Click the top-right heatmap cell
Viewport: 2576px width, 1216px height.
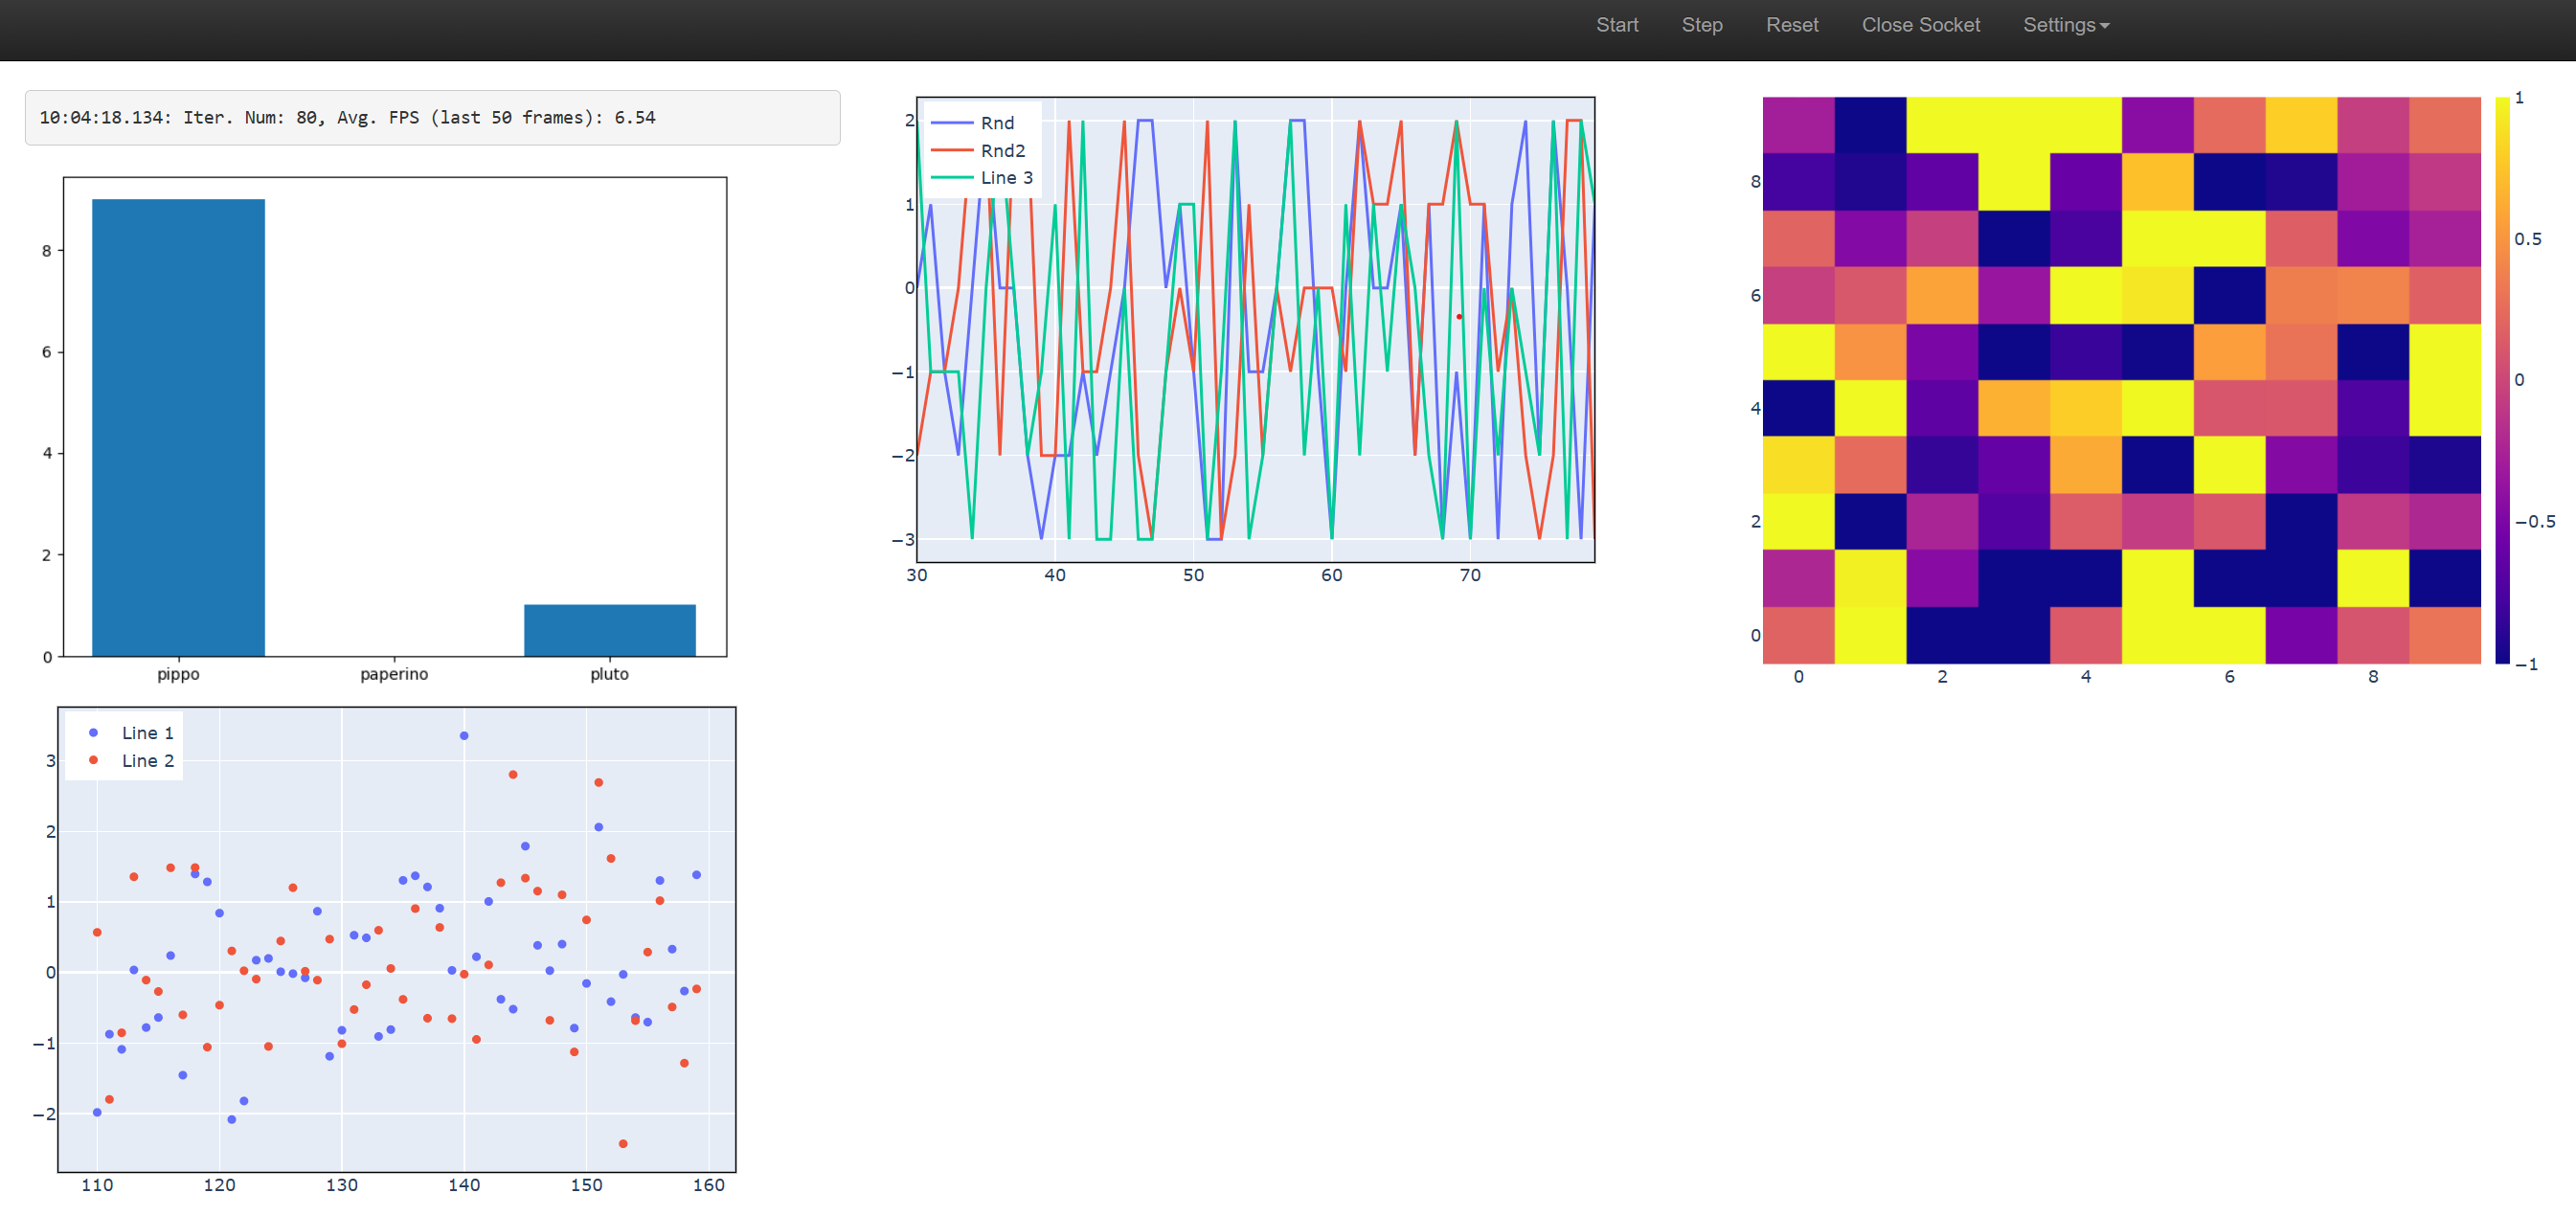coord(2444,125)
